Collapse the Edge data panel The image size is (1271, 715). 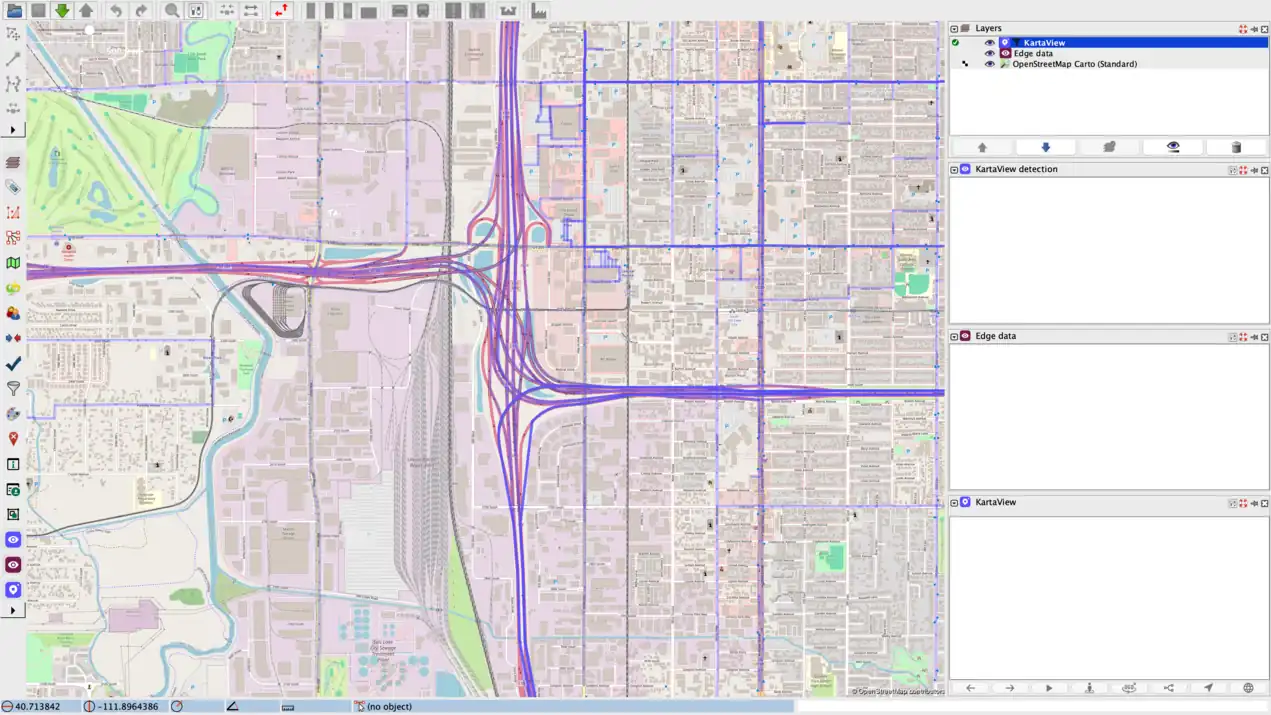click(x=954, y=337)
